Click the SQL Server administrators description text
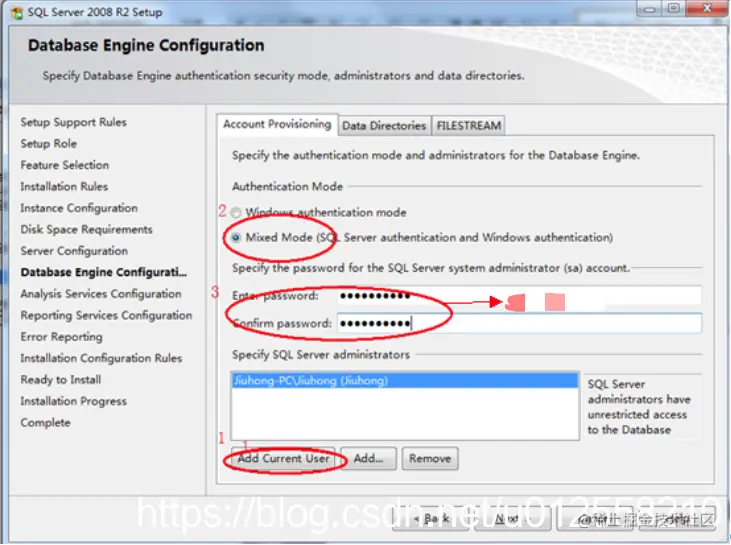Screen dimensions: 731x545 (x=639, y=407)
